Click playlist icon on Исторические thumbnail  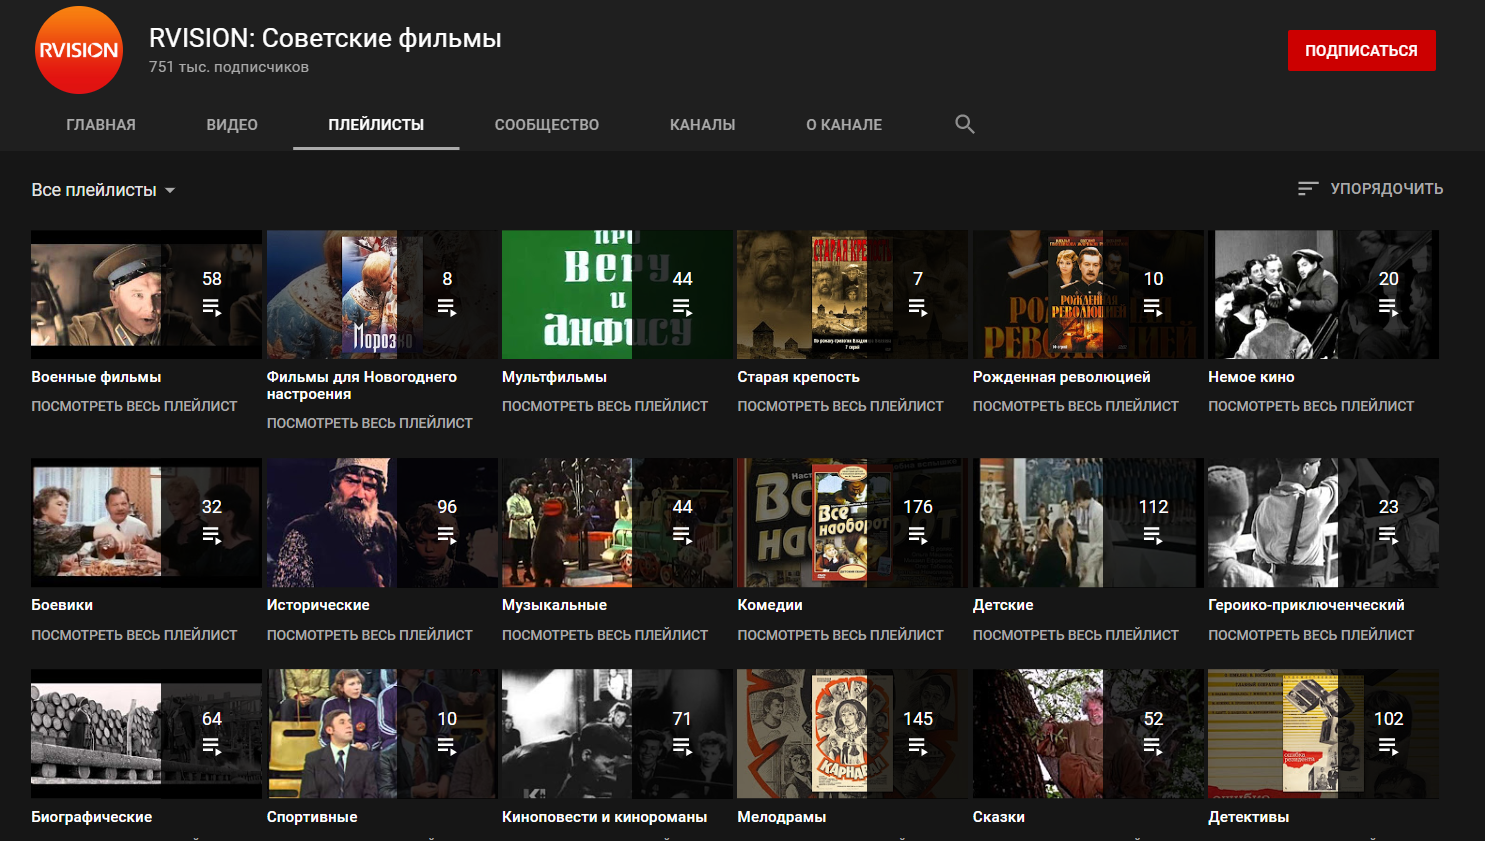tap(447, 535)
